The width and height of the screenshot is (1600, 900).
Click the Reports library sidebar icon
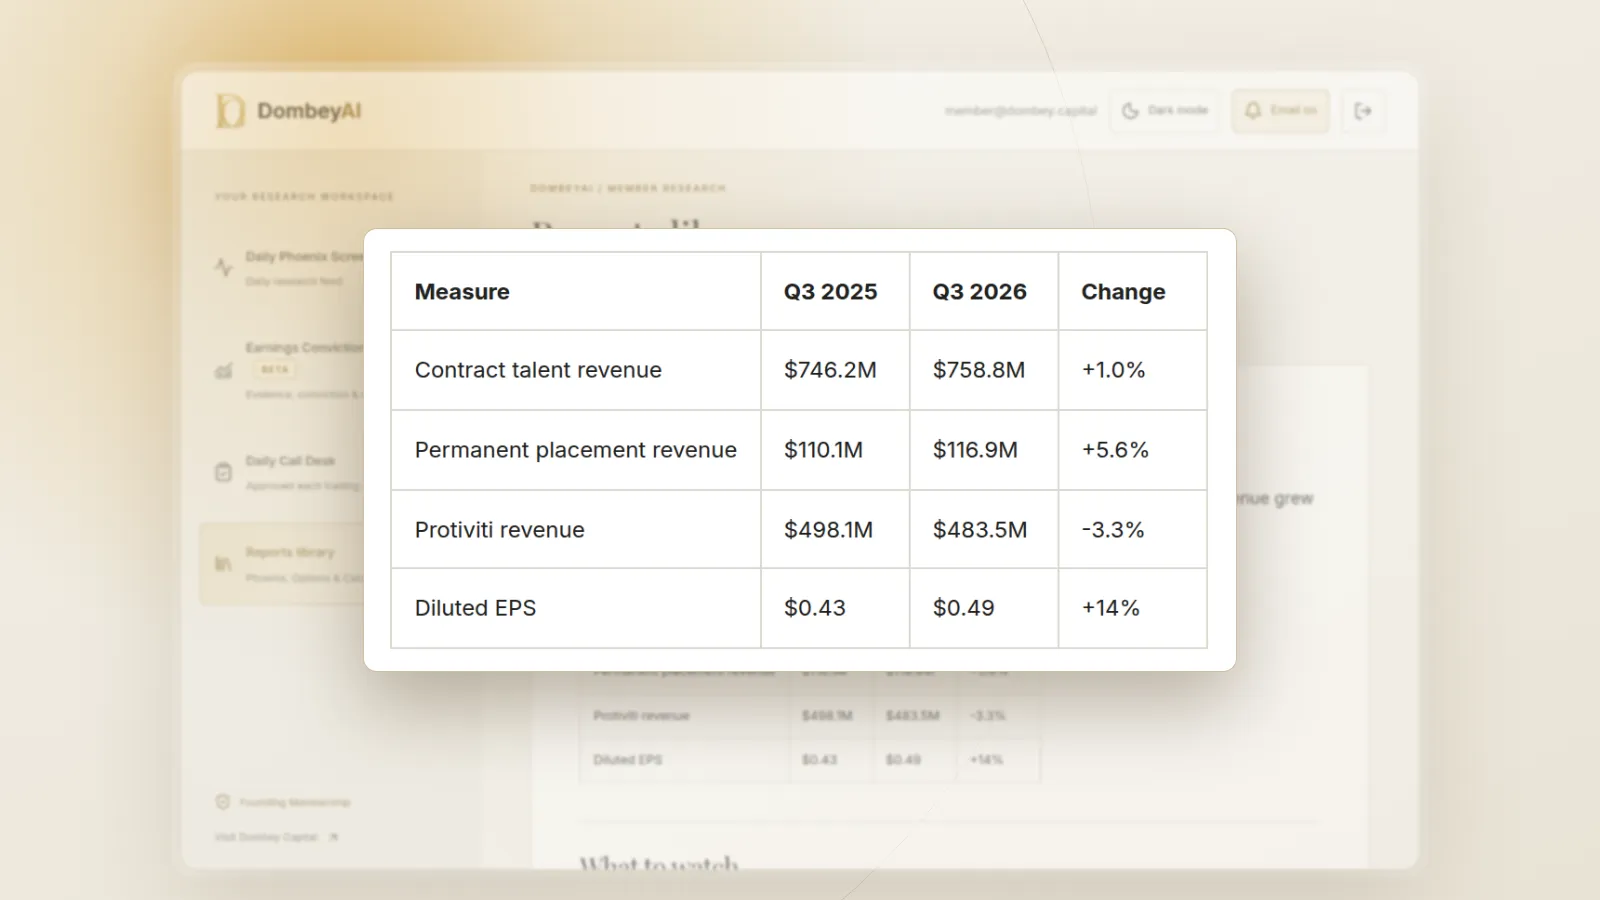[224, 564]
